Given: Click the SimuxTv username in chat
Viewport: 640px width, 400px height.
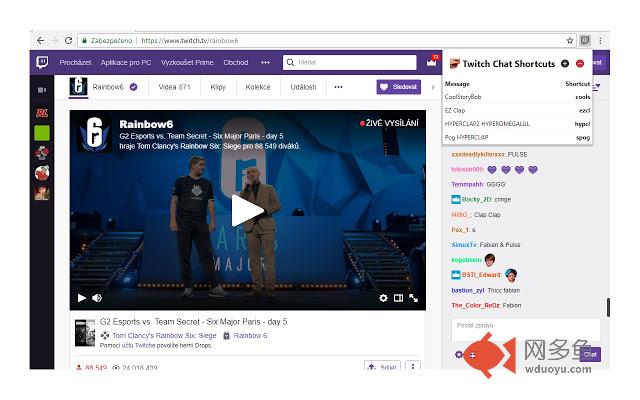Looking at the screenshot, I should (x=464, y=244).
